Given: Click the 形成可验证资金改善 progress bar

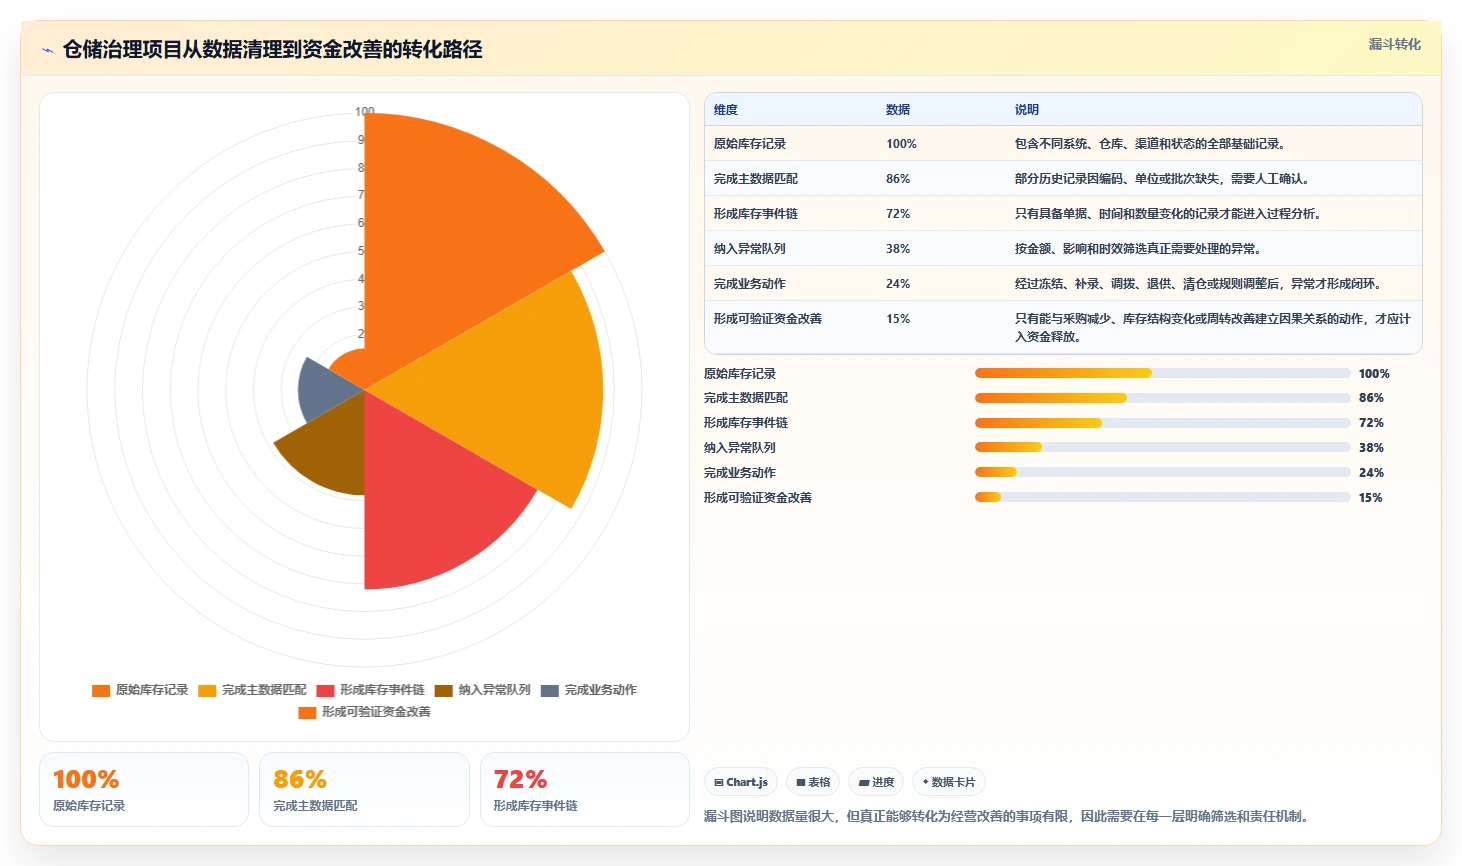Looking at the screenshot, I should tap(1163, 497).
